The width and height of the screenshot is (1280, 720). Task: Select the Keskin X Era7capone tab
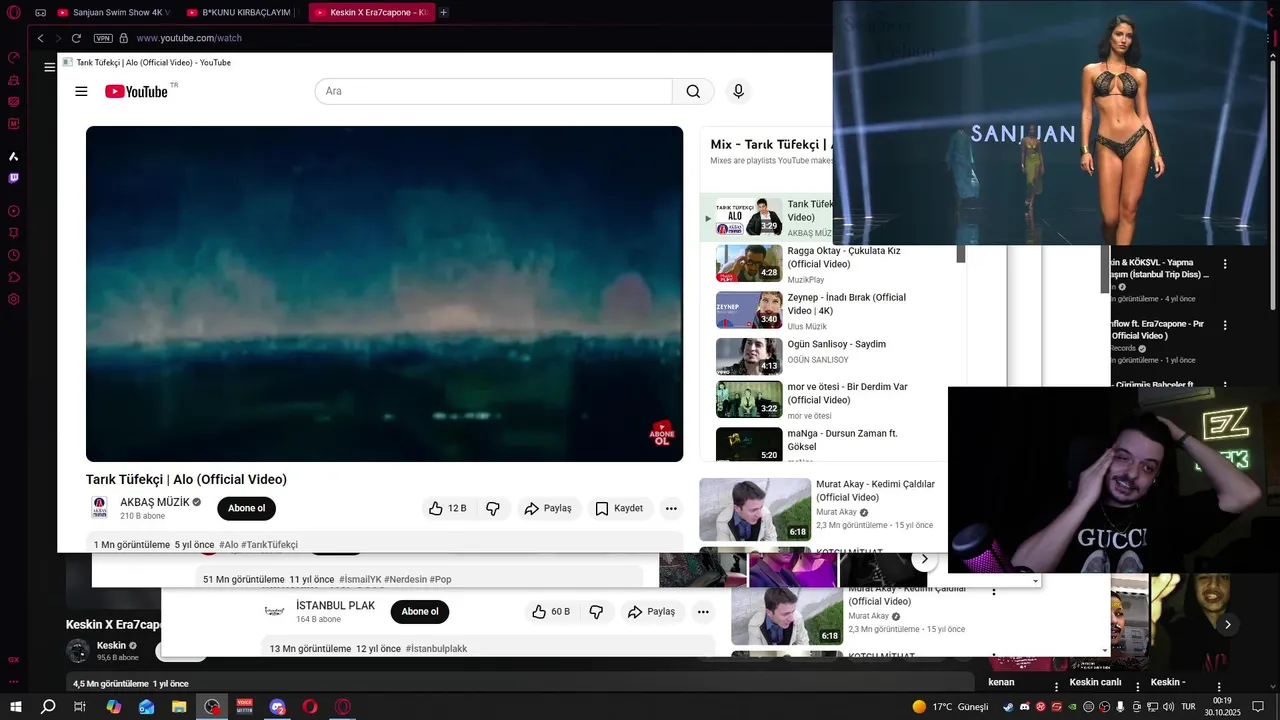coord(371,12)
